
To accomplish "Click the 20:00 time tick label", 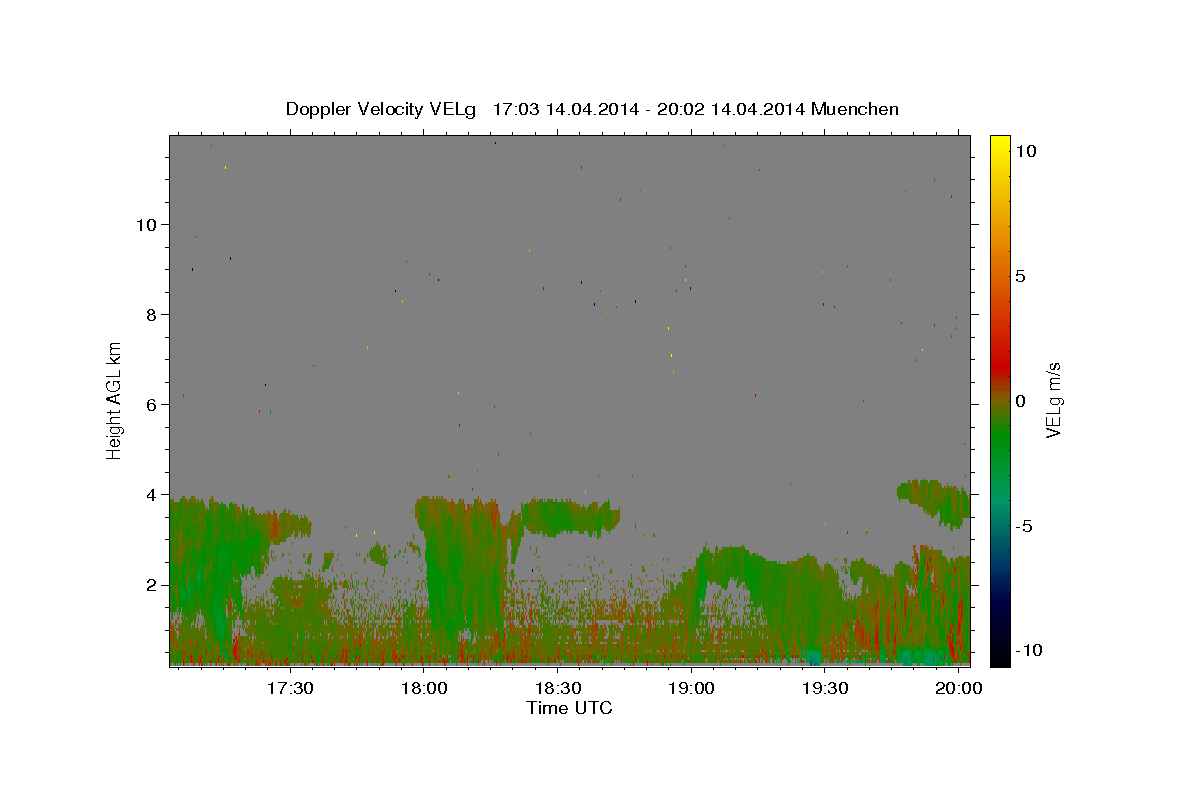I will pyautogui.click(x=960, y=689).
